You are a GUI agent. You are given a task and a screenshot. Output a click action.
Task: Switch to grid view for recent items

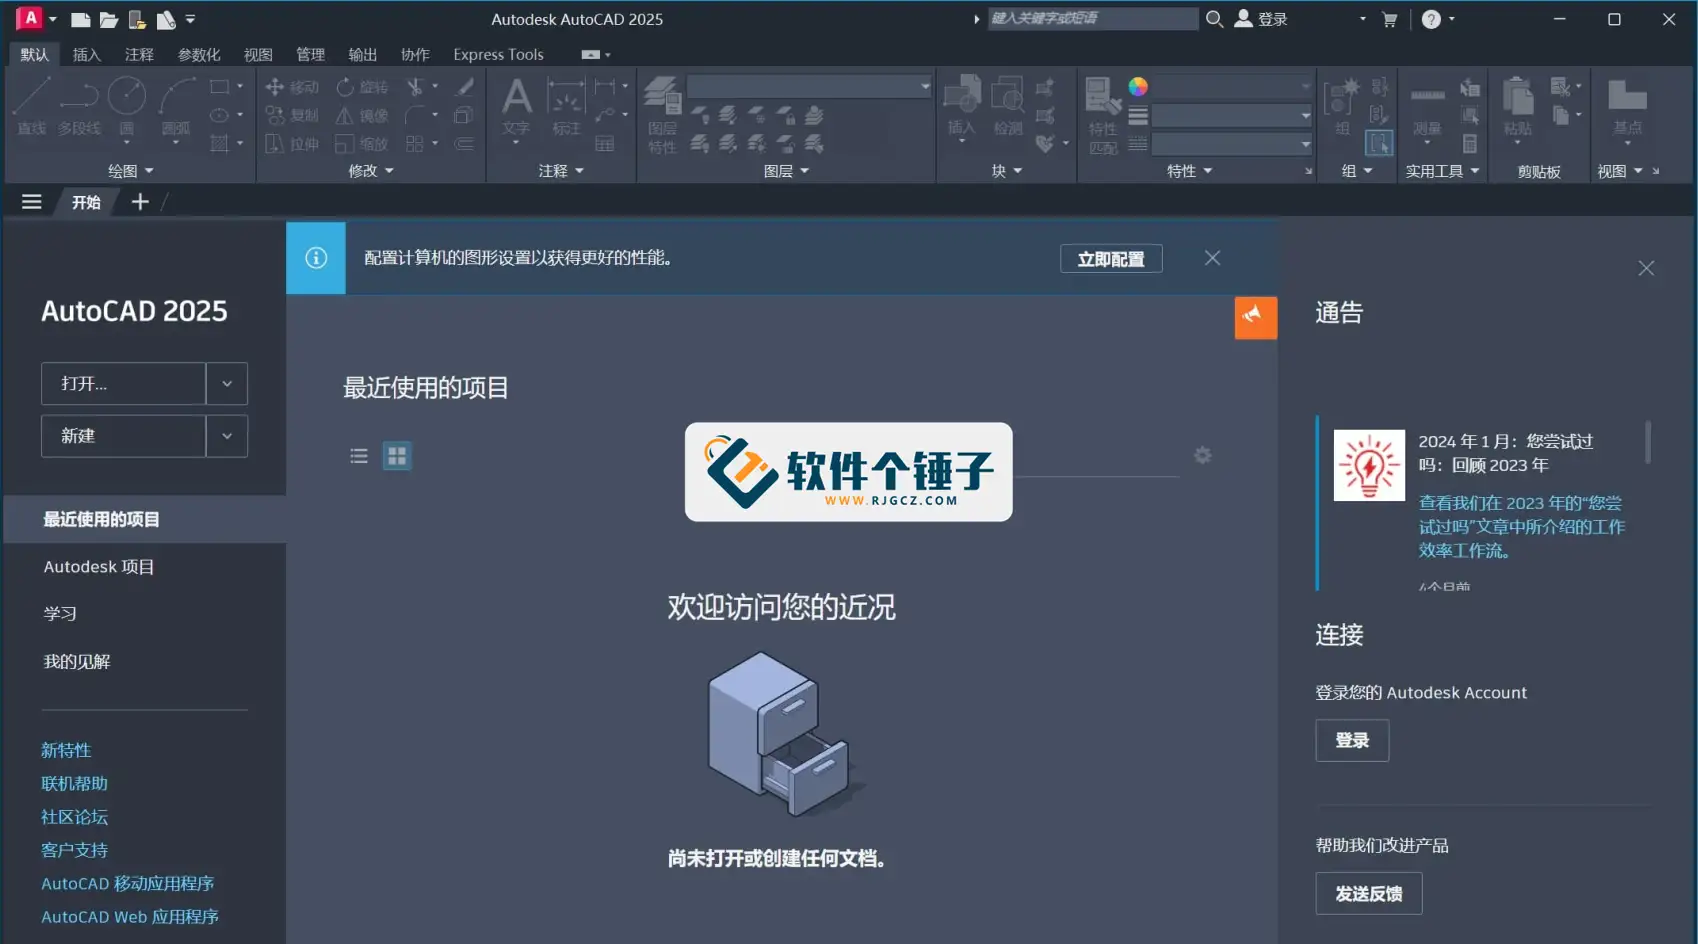(x=396, y=455)
